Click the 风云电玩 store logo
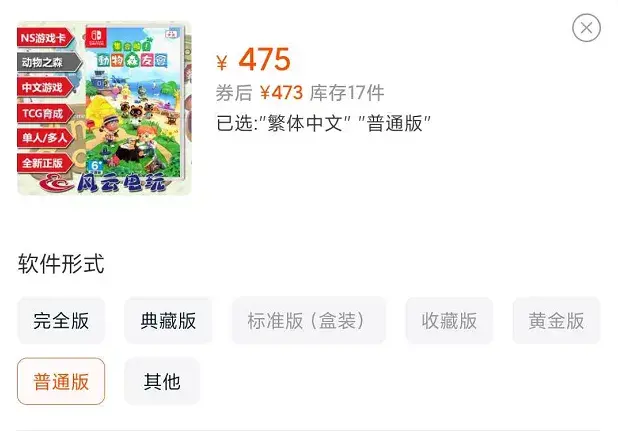 pyautogui.click(x=103, y=183)
